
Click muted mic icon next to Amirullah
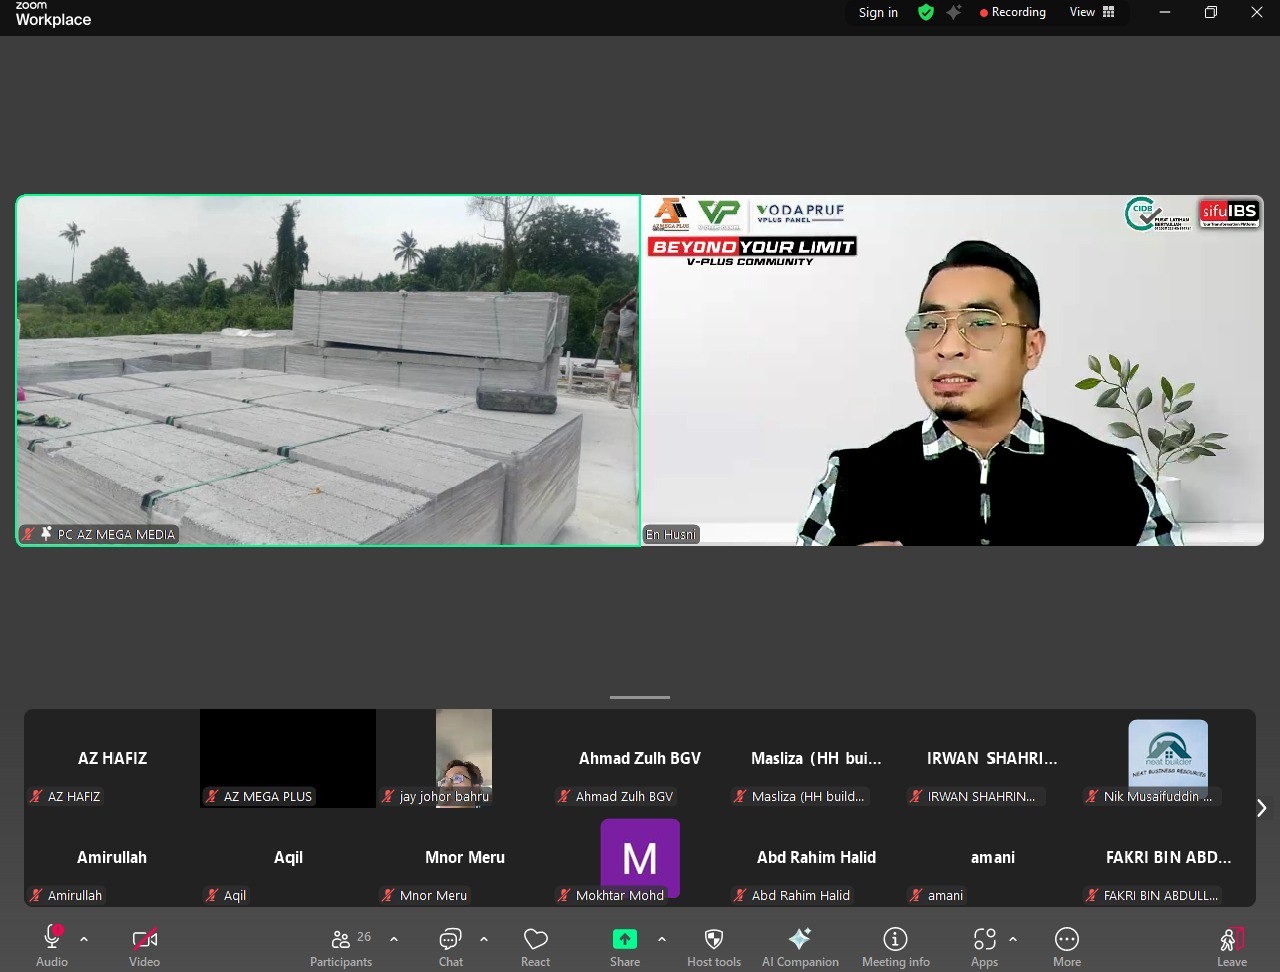[x=36, y=896]
